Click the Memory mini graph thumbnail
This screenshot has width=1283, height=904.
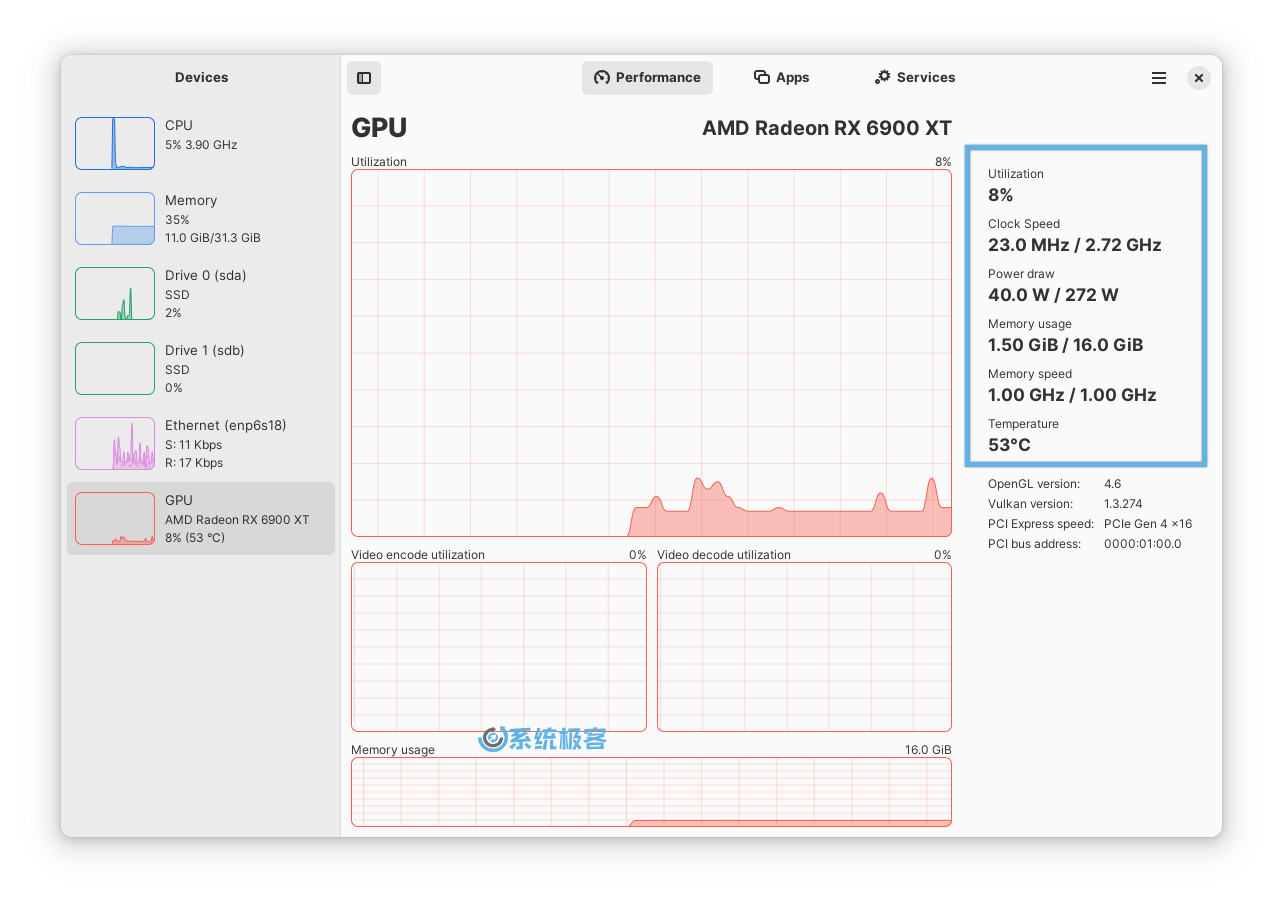115,218
